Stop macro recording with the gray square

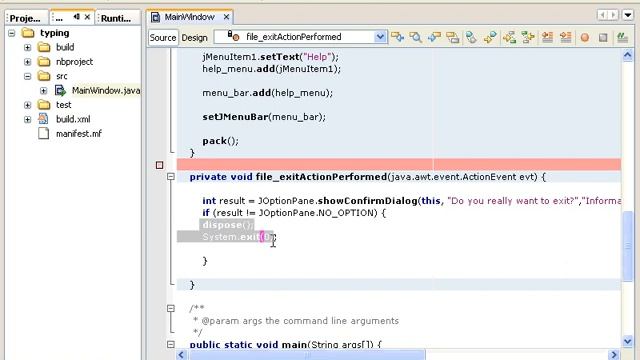point(603,38)
